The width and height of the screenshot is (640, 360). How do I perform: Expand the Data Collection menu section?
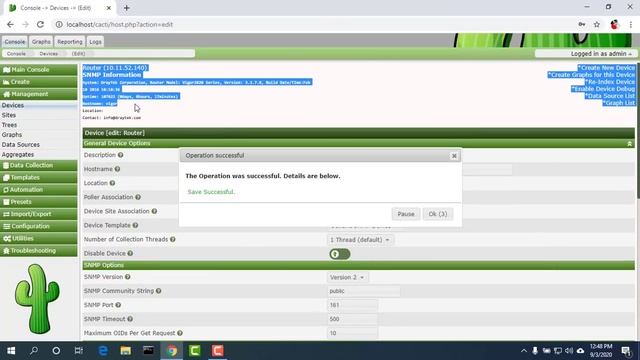39,165
